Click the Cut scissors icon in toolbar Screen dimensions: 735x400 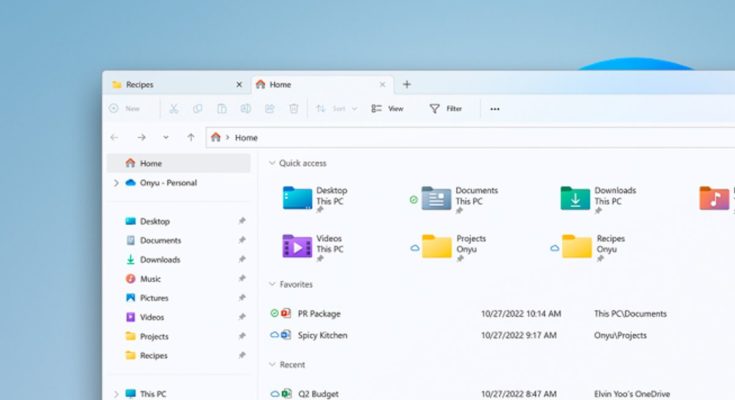click(173, 109)
